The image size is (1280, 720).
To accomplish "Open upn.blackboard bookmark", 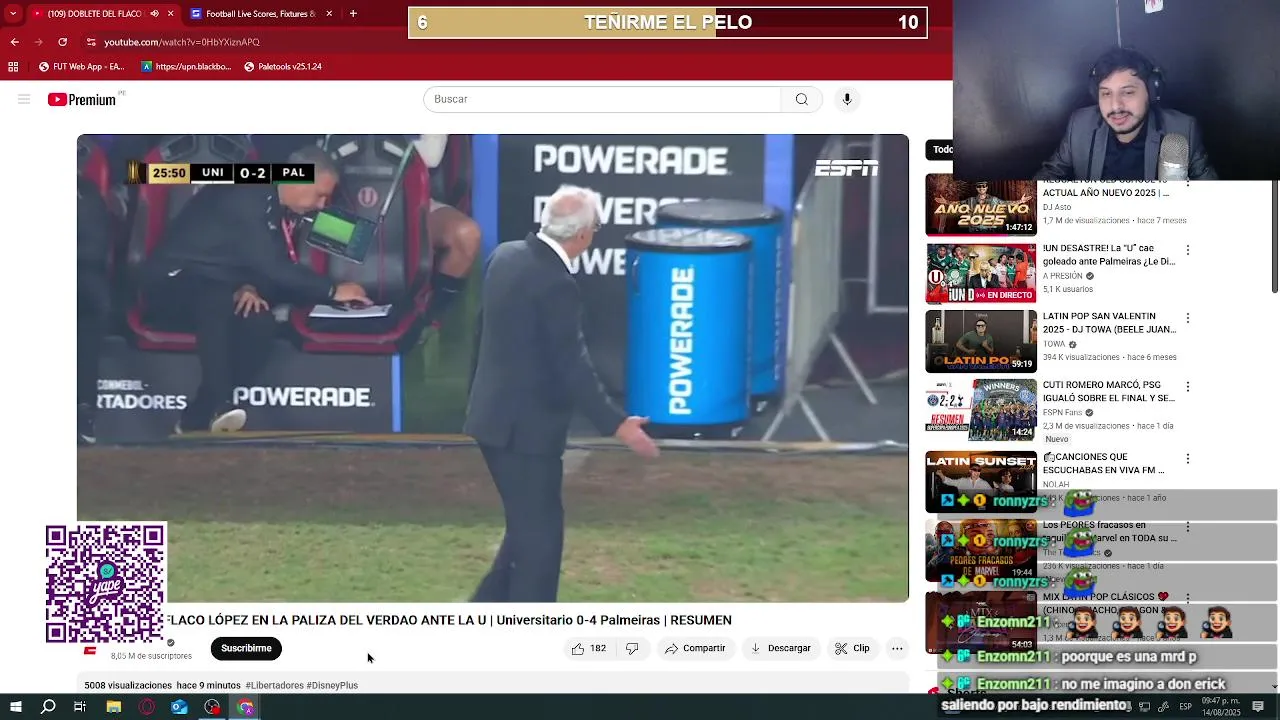I will pyautogui.click(x=185, y=67).
